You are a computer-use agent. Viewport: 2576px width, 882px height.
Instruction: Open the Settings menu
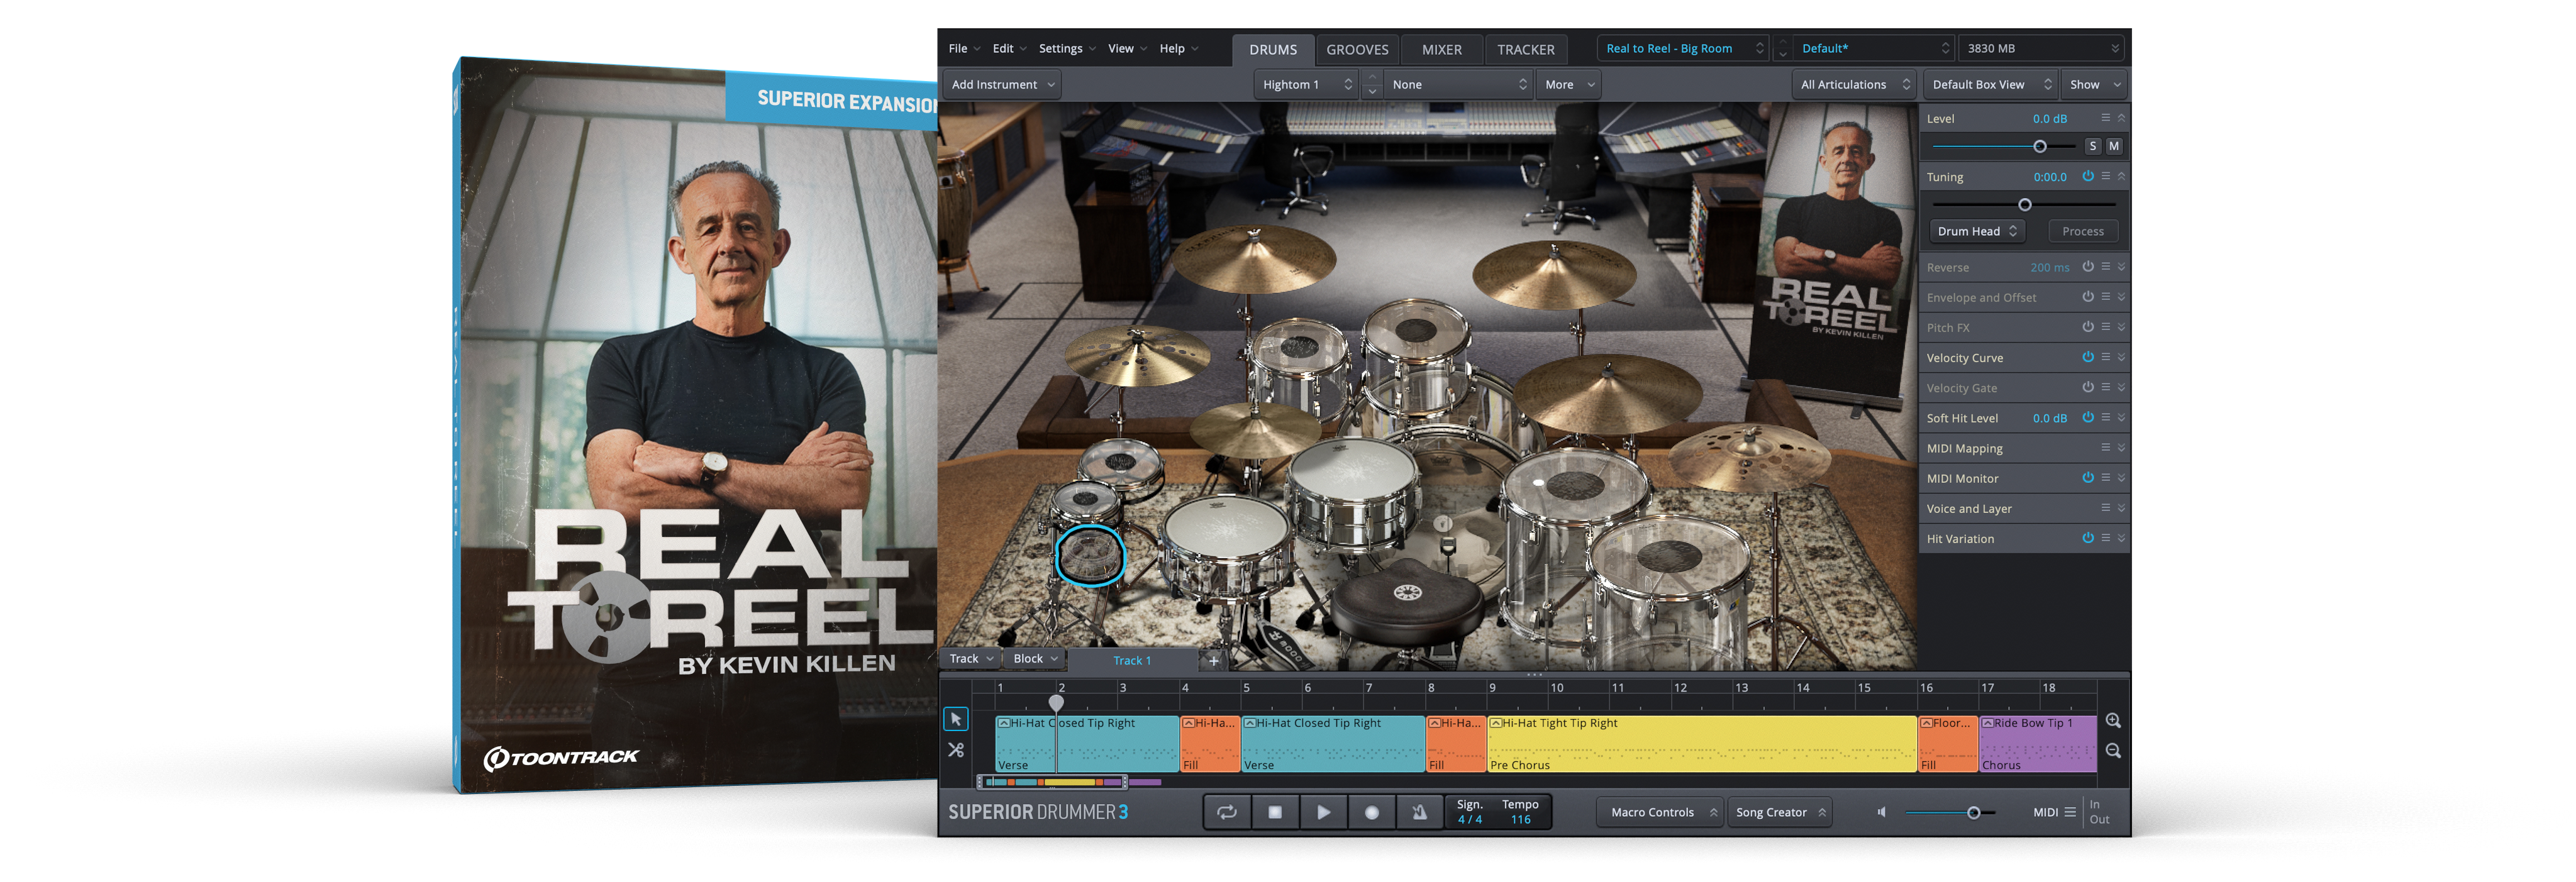1067,48
